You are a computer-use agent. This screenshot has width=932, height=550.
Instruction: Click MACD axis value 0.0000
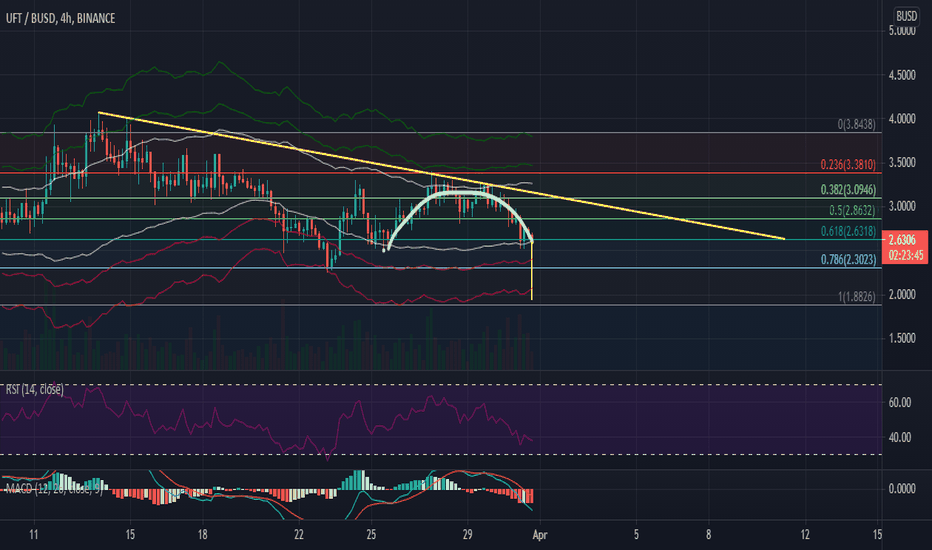[902, 489]
